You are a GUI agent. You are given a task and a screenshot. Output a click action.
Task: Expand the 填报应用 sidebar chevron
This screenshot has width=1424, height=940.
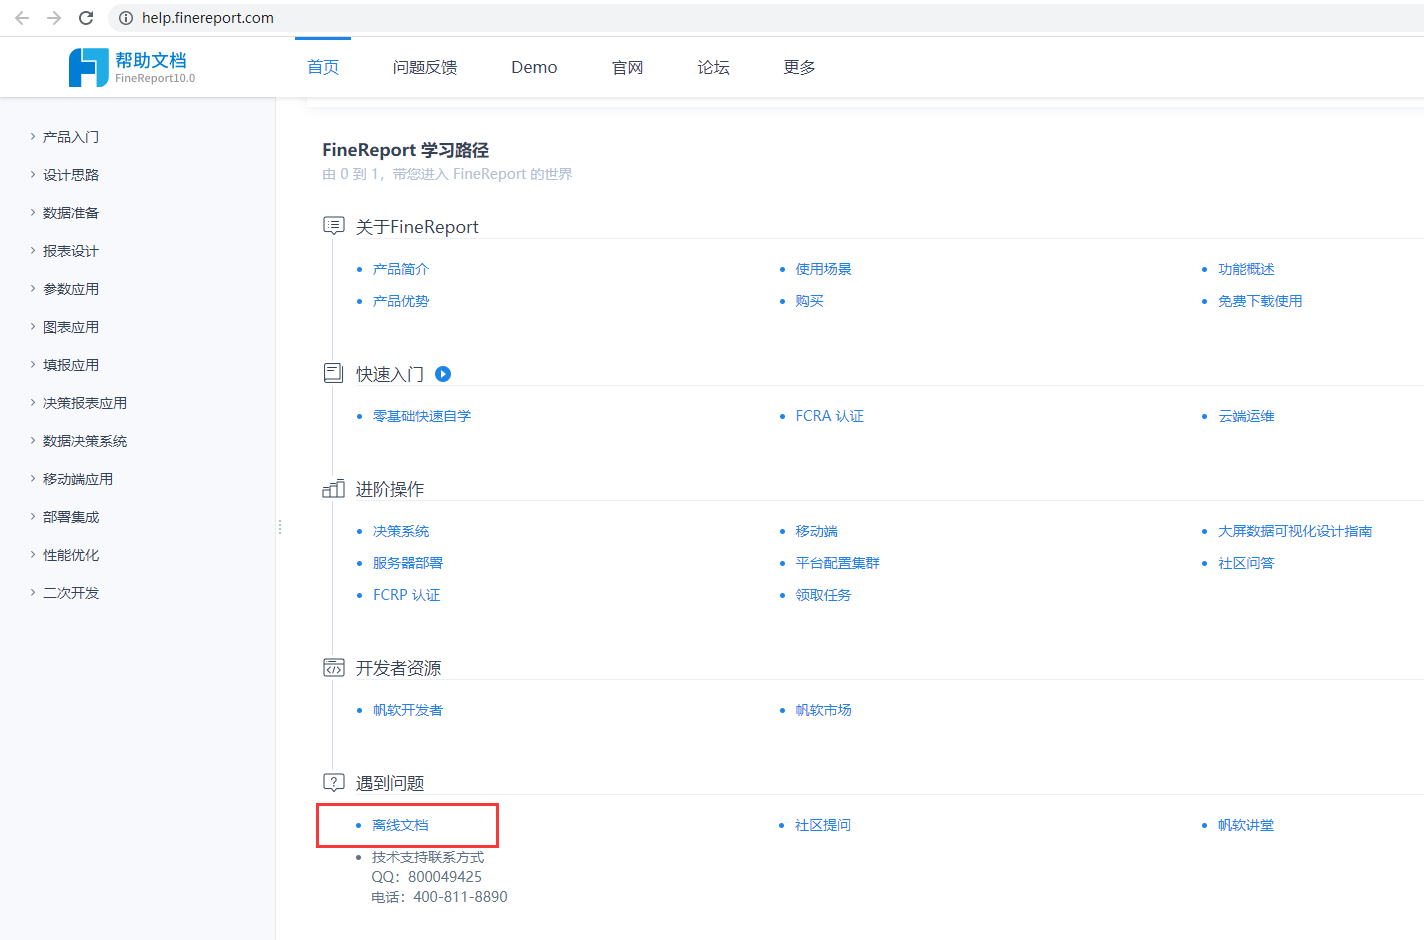click(x=32, y=364)
